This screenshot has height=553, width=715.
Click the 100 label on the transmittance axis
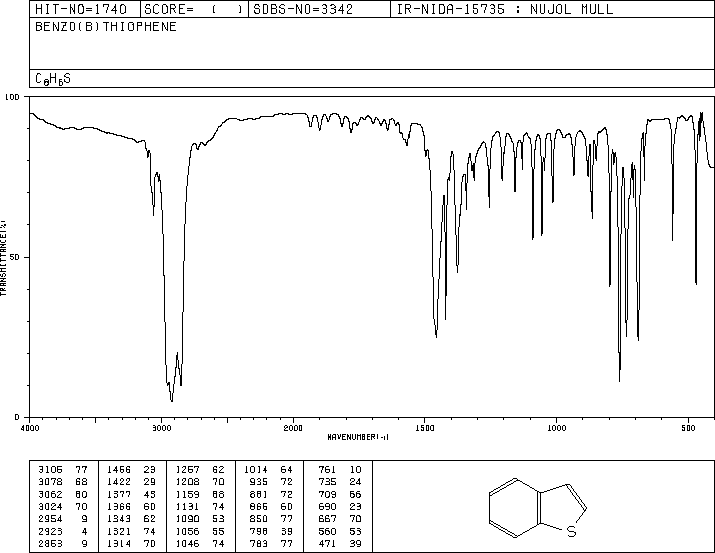pyautogui.click(x=13, y=97)
